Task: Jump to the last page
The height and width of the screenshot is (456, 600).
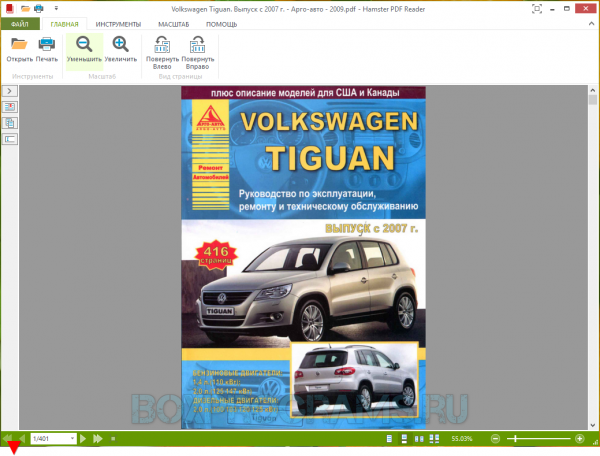Action: [x=98, y=438]
